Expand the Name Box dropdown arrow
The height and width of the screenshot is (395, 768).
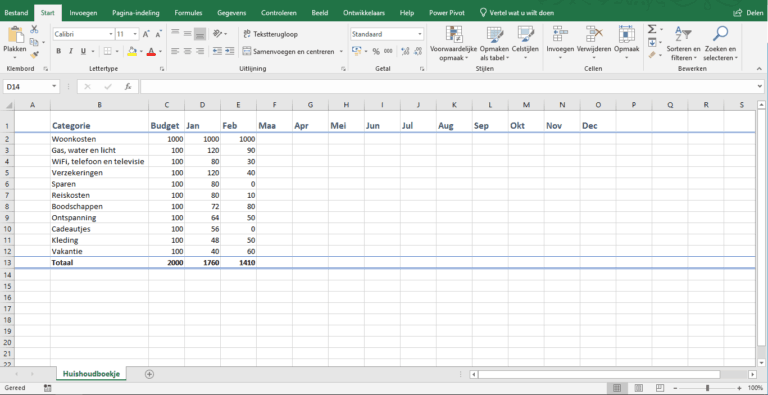54,87
